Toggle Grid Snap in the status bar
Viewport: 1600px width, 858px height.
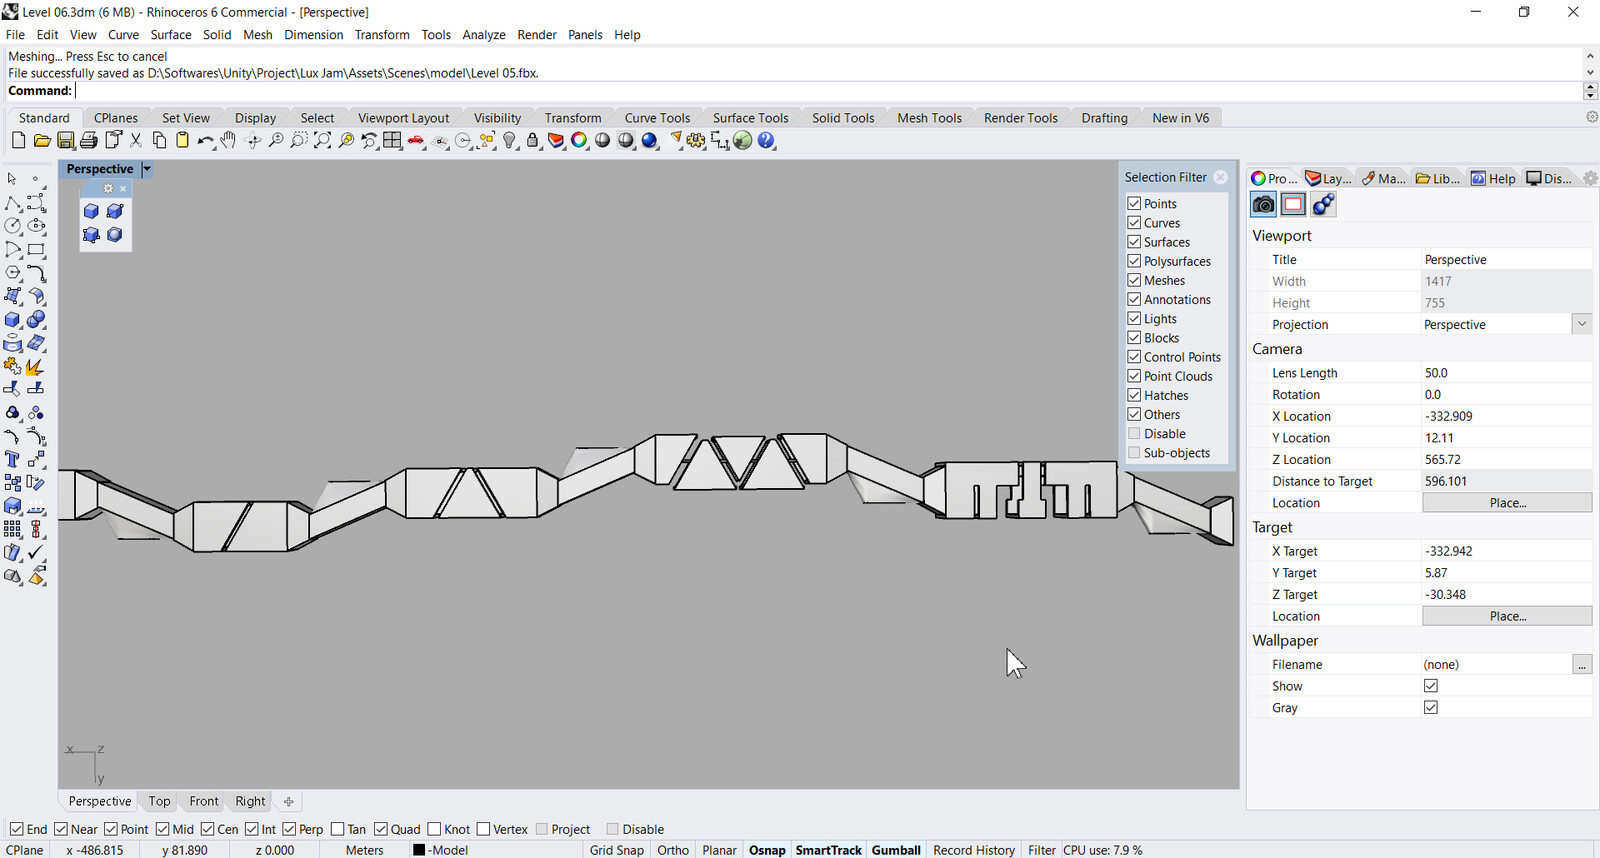point(617,850)
